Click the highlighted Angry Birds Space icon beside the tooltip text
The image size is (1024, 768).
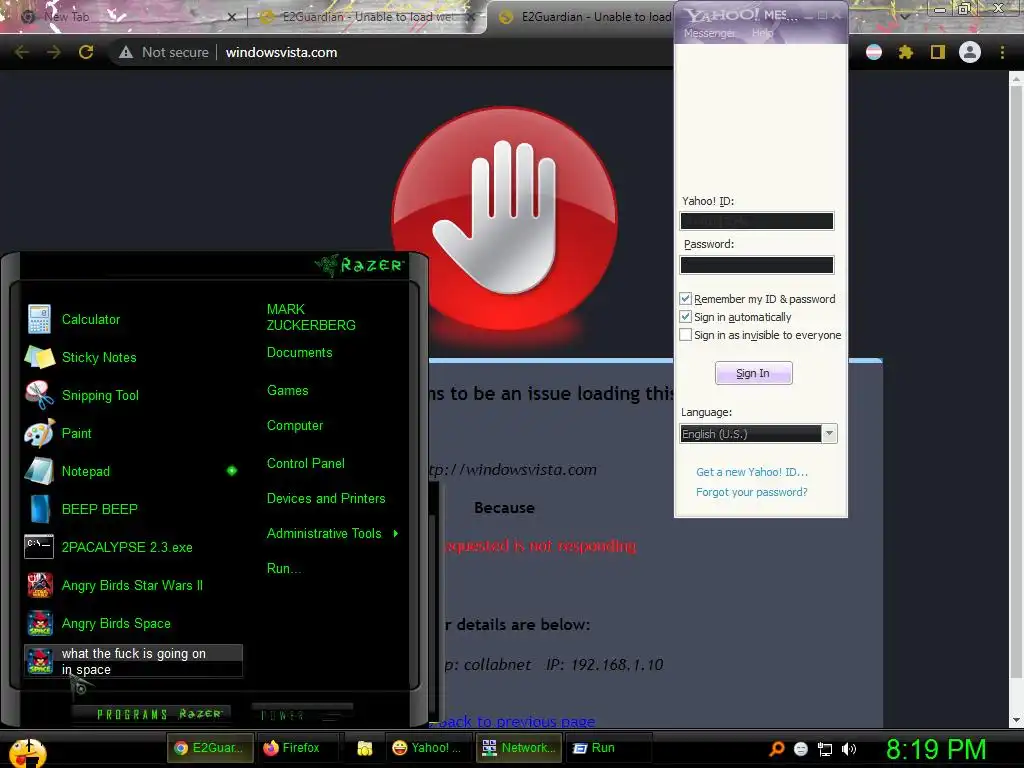pos(39,661)
